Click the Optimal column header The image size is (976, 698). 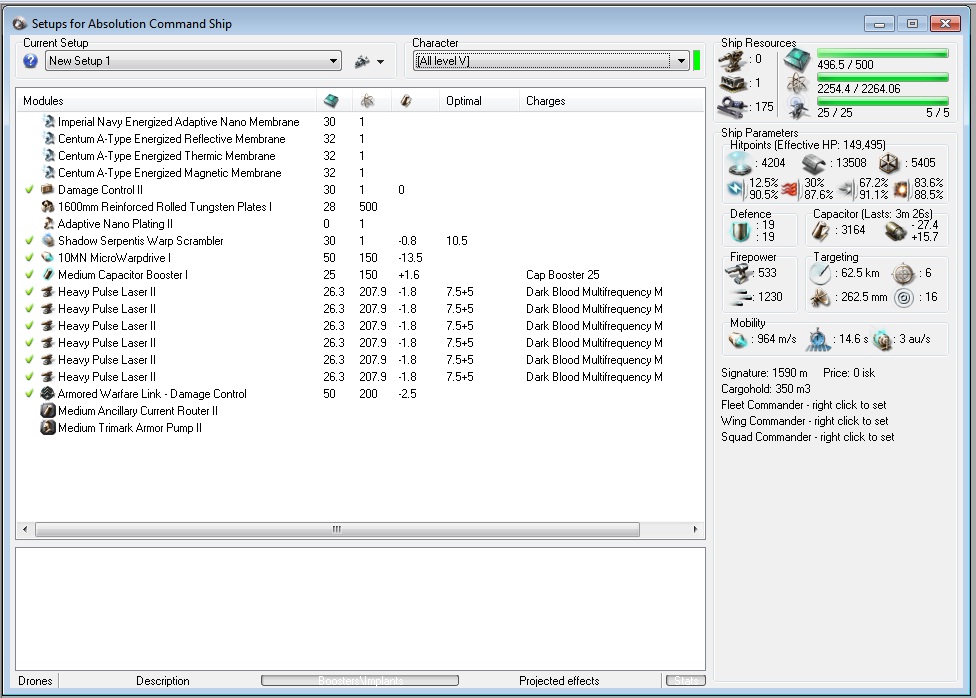tap(464, 101)
